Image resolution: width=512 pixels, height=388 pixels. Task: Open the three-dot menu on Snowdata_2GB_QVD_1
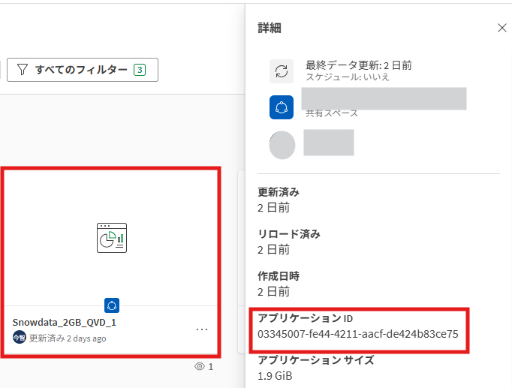[202, 329]
